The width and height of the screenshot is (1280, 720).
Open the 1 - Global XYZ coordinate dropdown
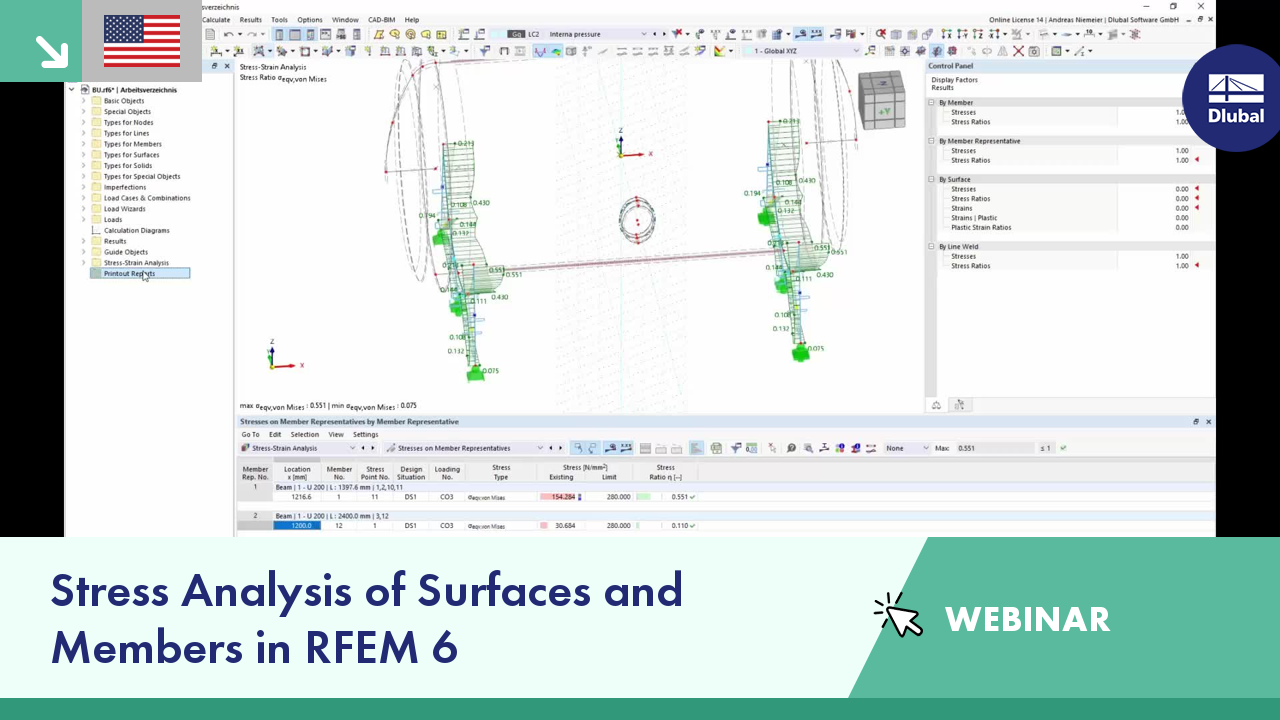pos(856,51)
